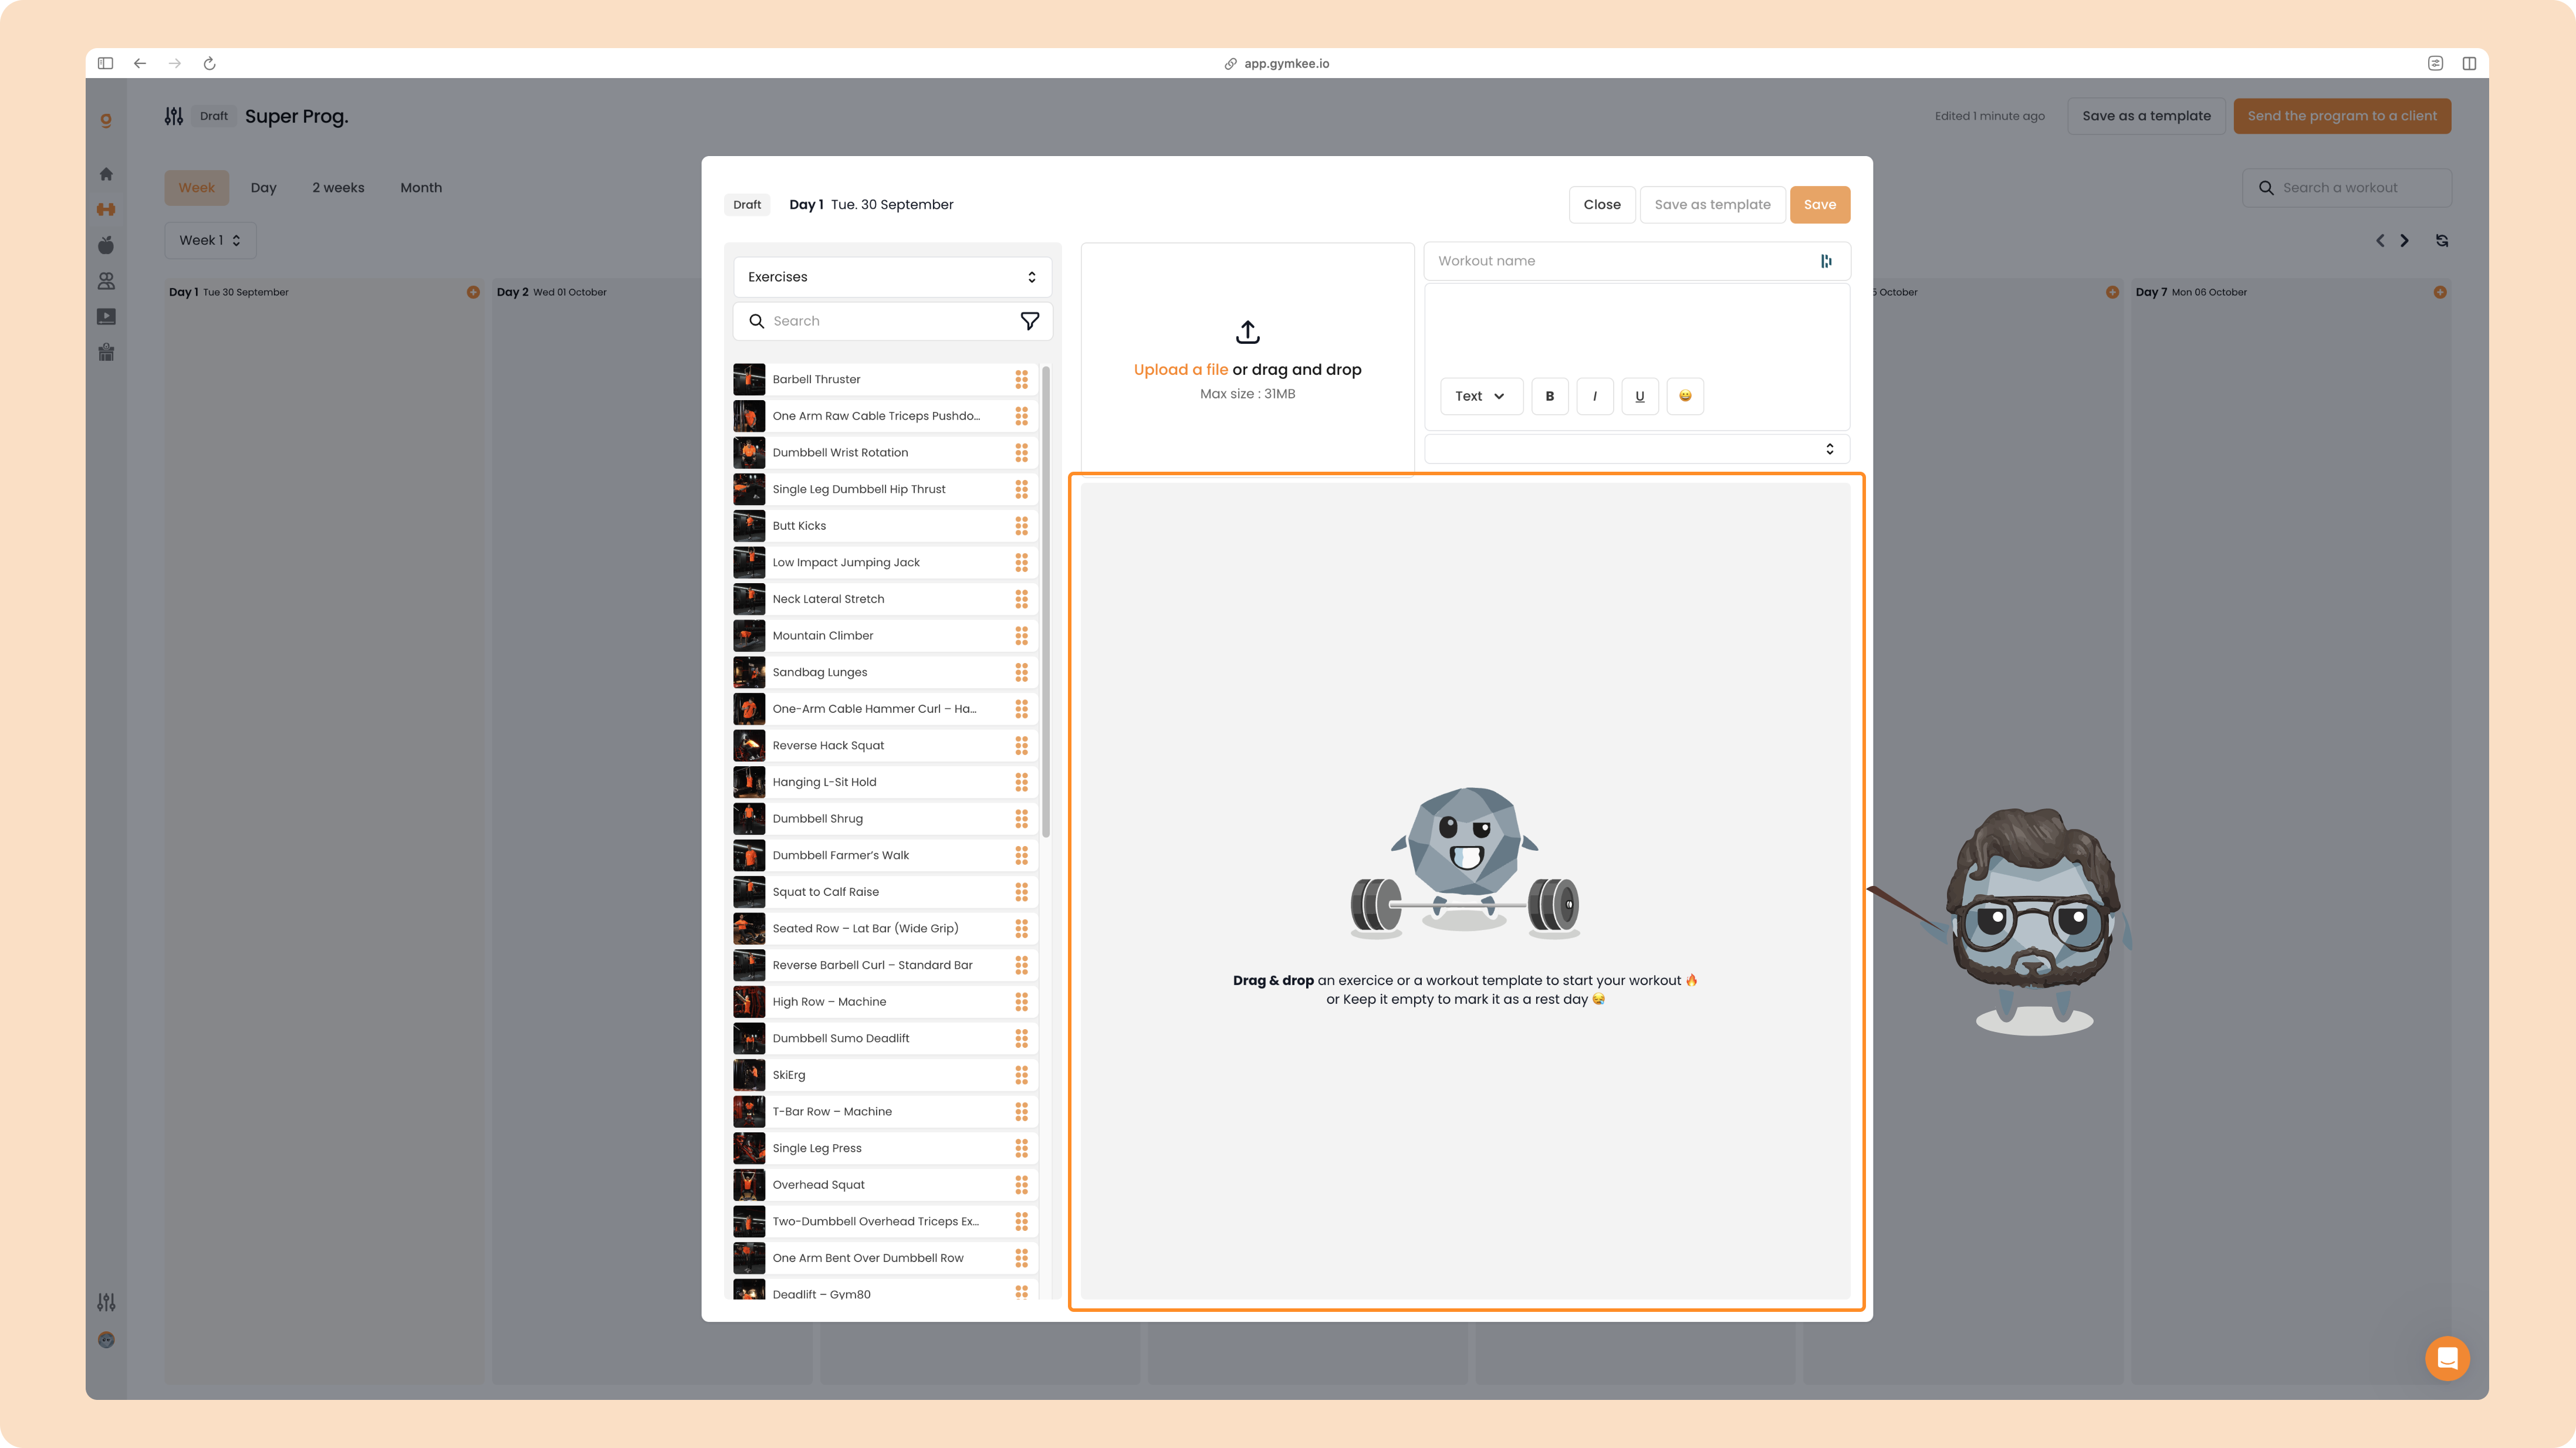Switch to the Week view tab

coord(196,188)
